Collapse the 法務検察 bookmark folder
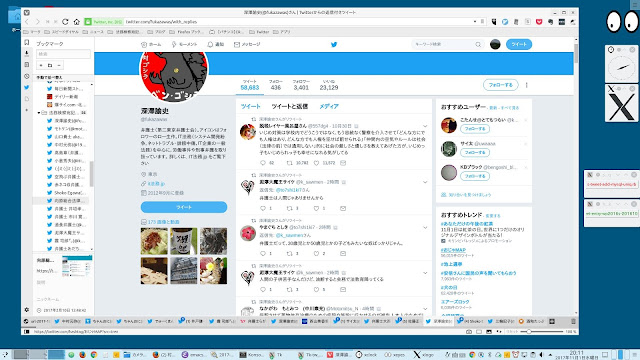The width and height of the screenshot is (640, 360). point(39,113)
